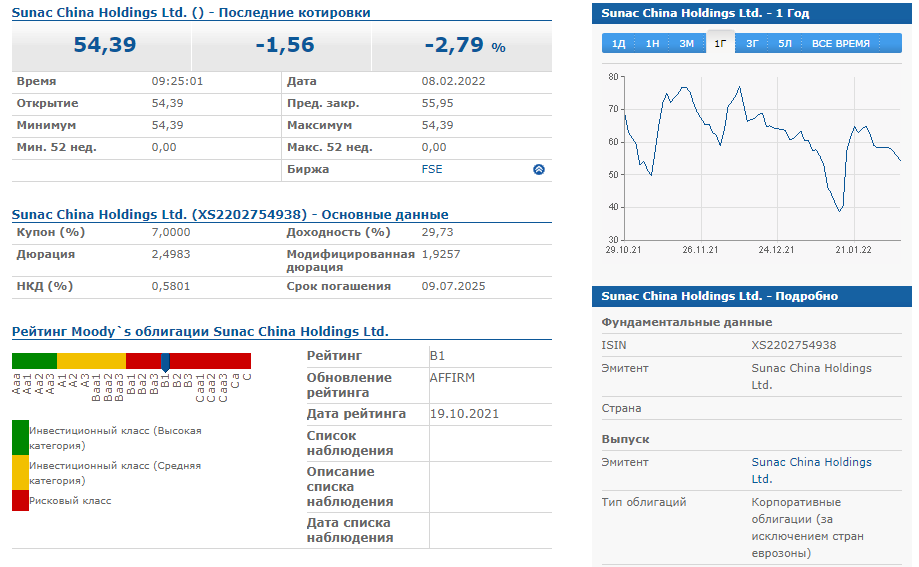The width and height of the screenshot is (919, 567).
Task: Click the Список наблюдения row label
Action: [349, 443]
